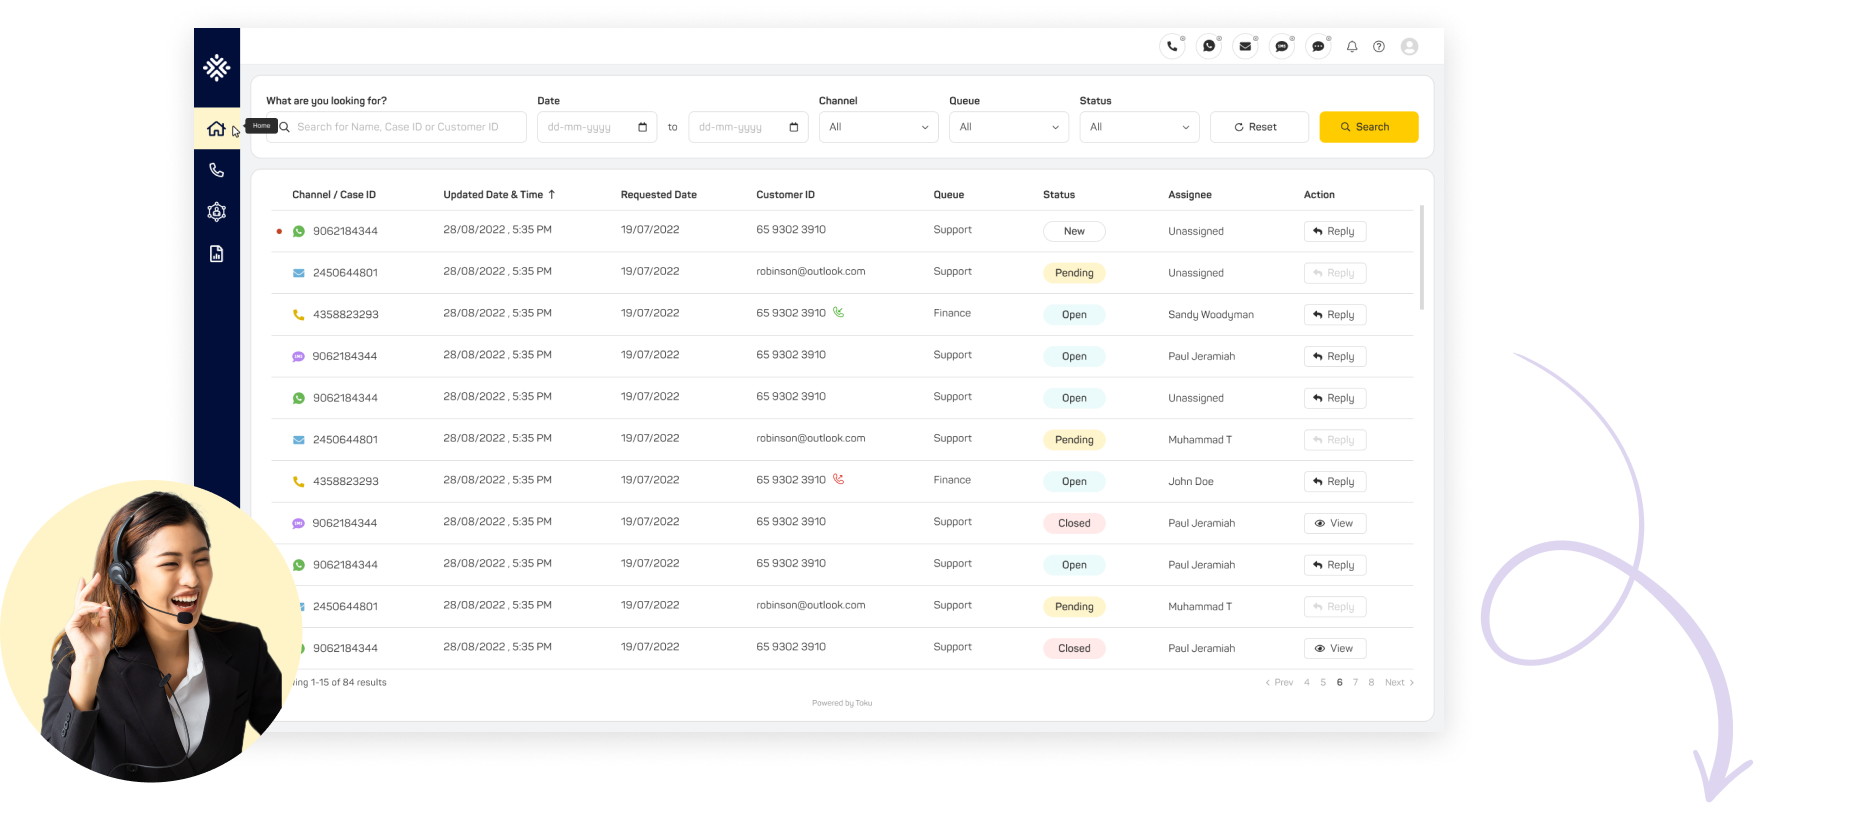Image resolution: width=1860 pixels, height=813 pixels.
Task: Click the Reset filters button
Action: click(1259, 127)
